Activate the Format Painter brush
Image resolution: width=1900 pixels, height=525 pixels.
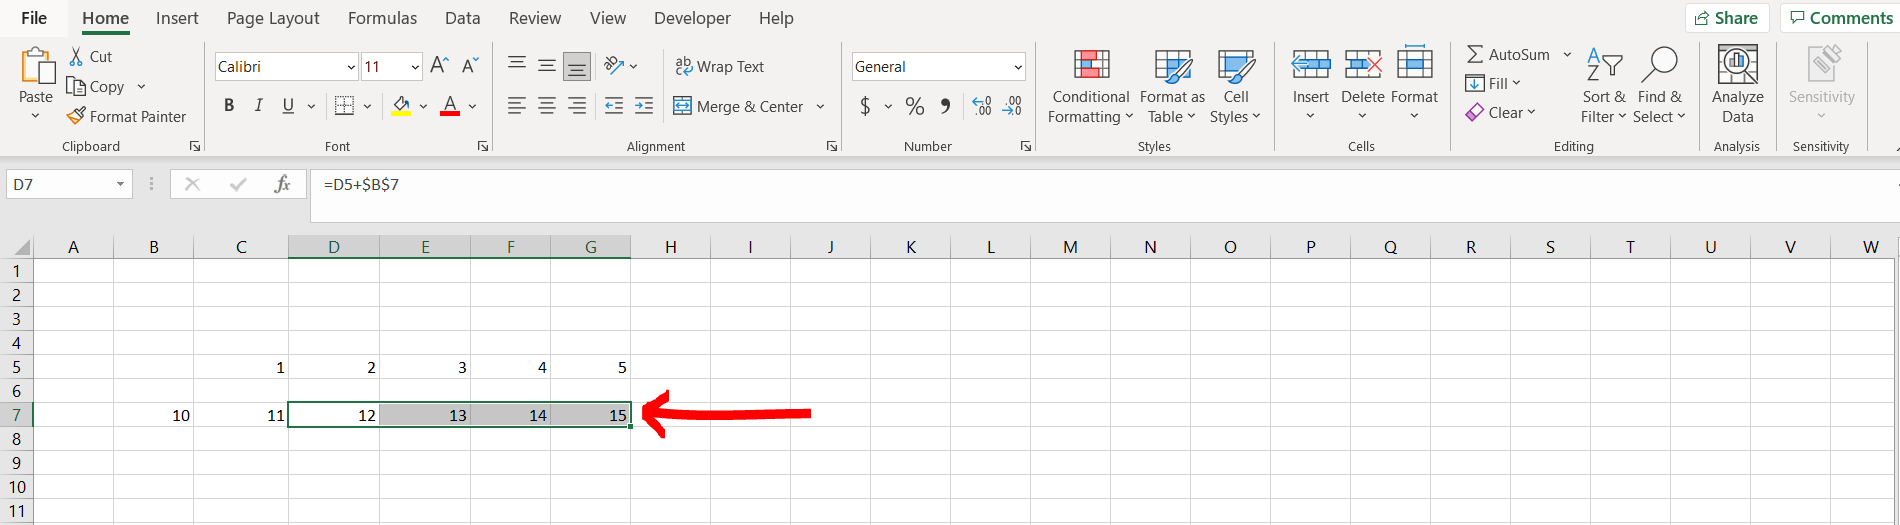pos(76,116)
